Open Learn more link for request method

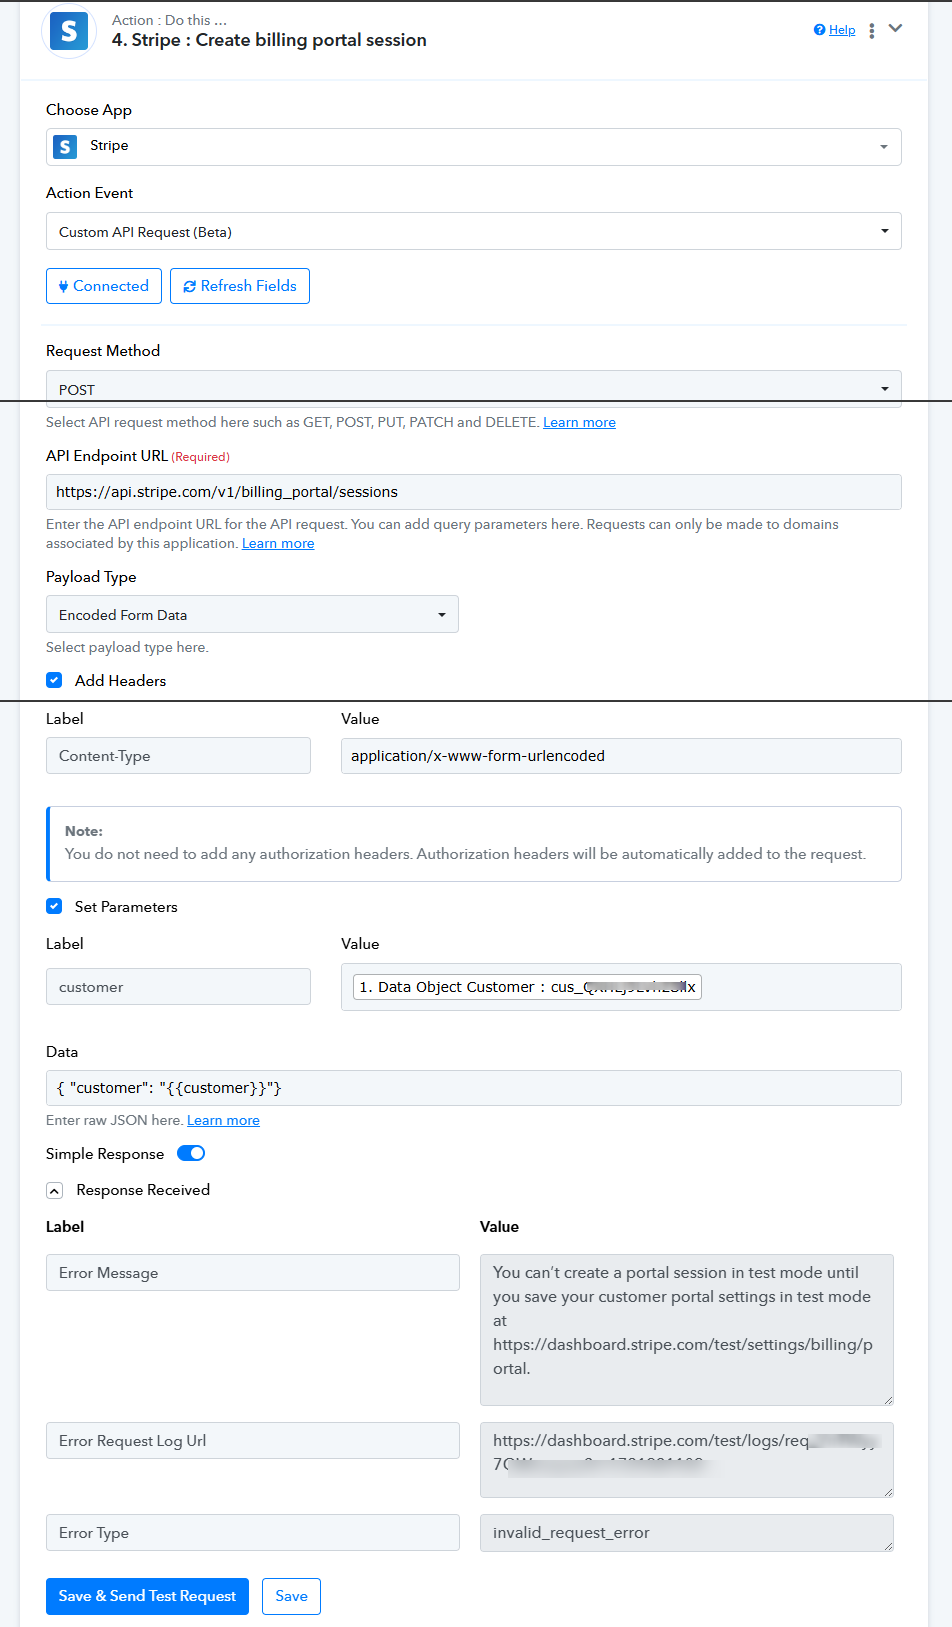tap(579, 422)
